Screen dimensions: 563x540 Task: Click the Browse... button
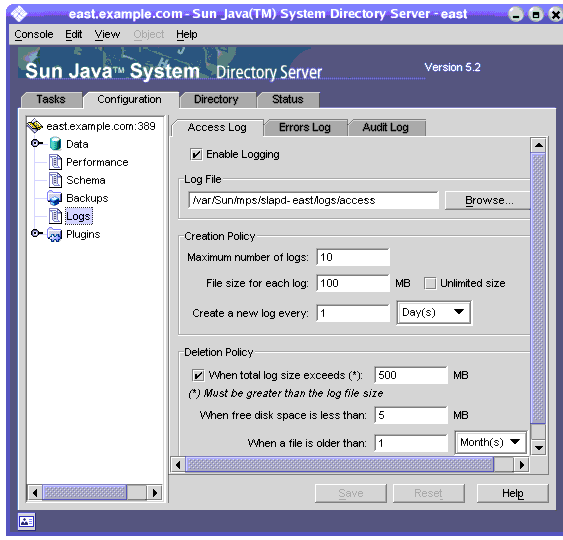pyautogui.click(x=488, y=200)
